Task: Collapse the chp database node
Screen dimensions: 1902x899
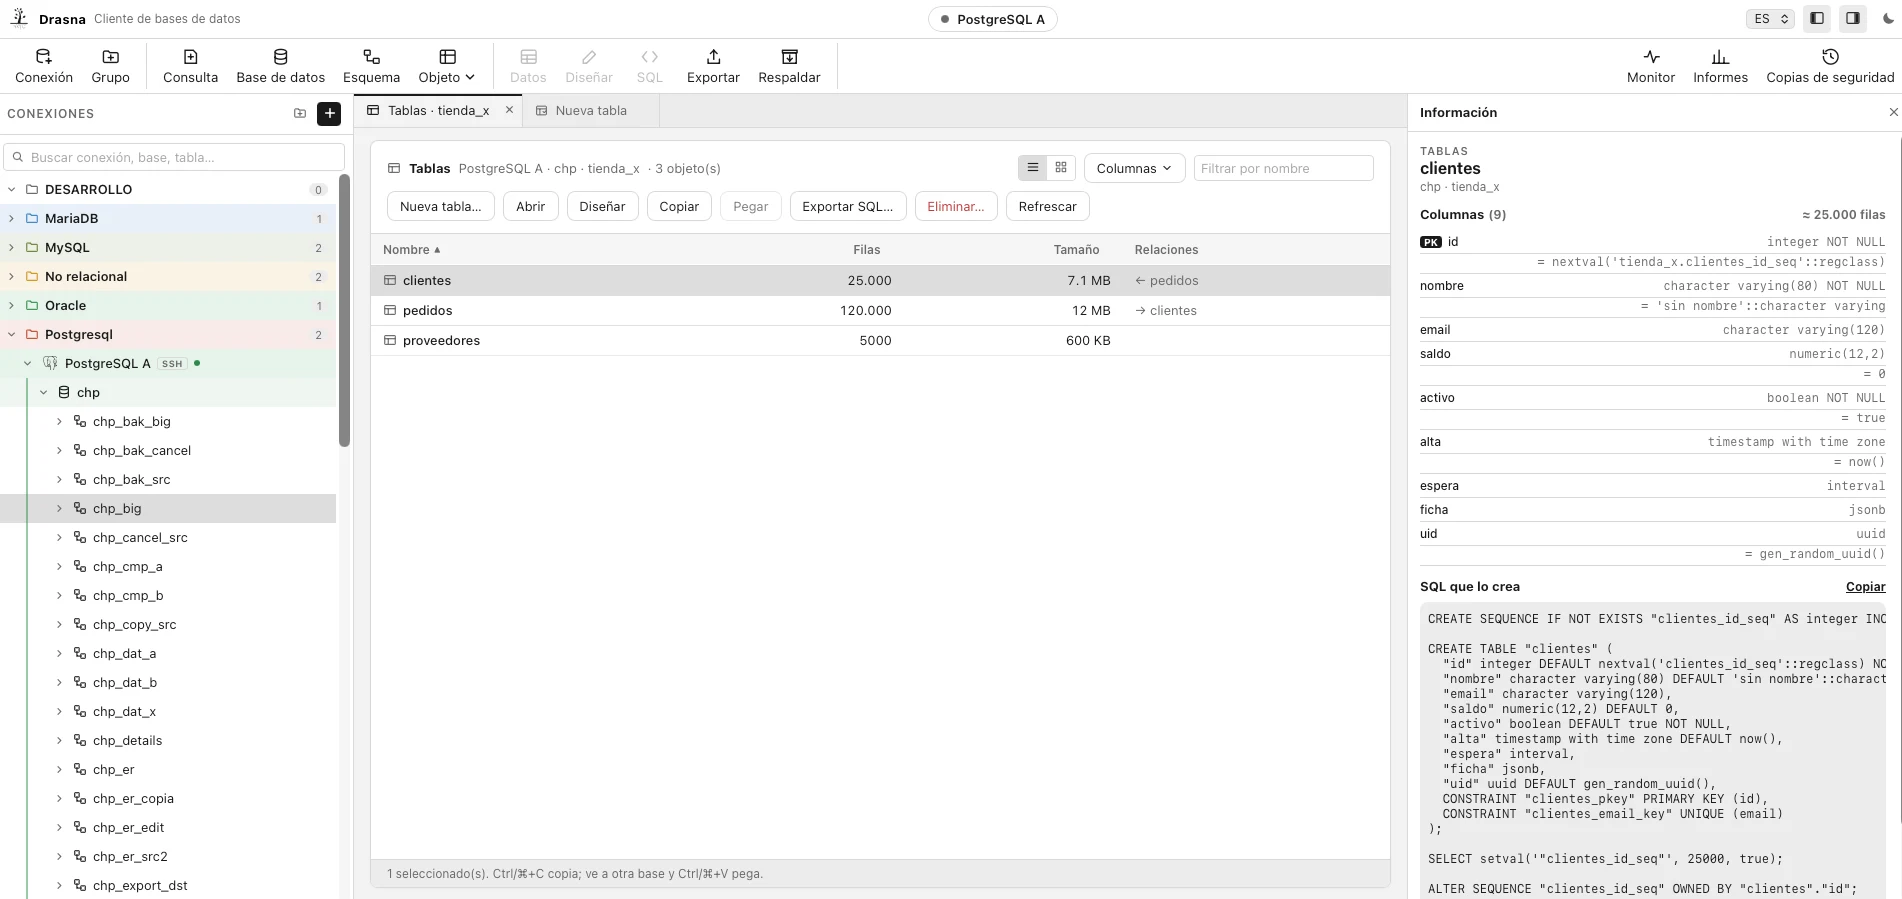Action: coord(43,392)
